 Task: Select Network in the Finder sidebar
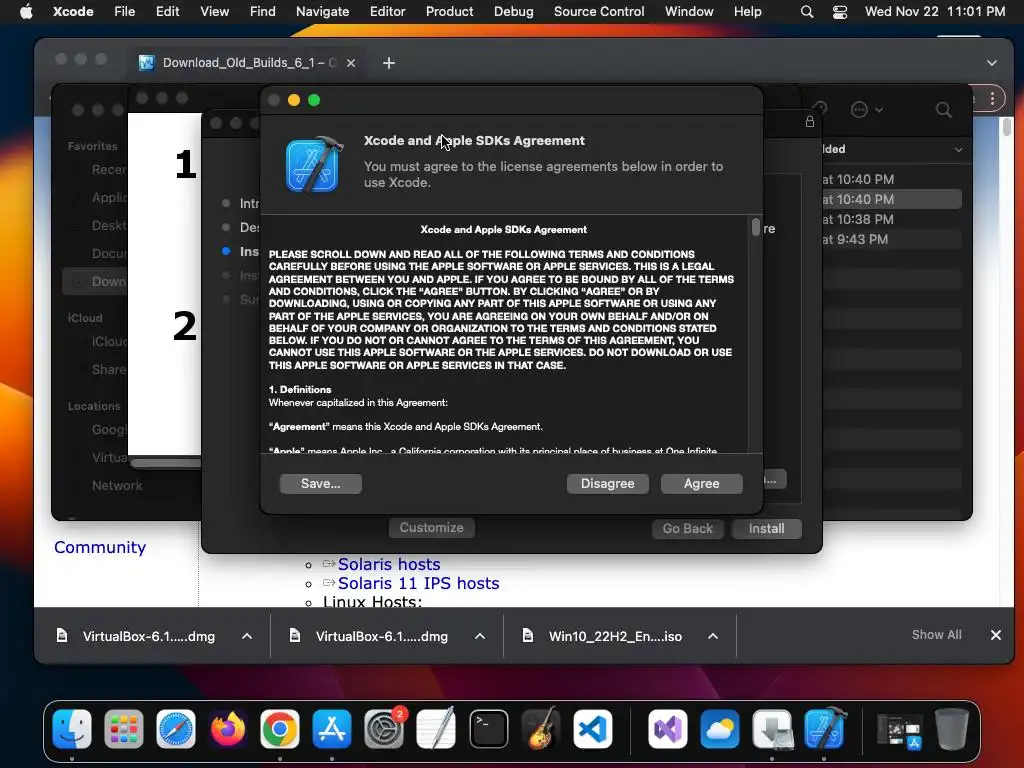point(116,485)
